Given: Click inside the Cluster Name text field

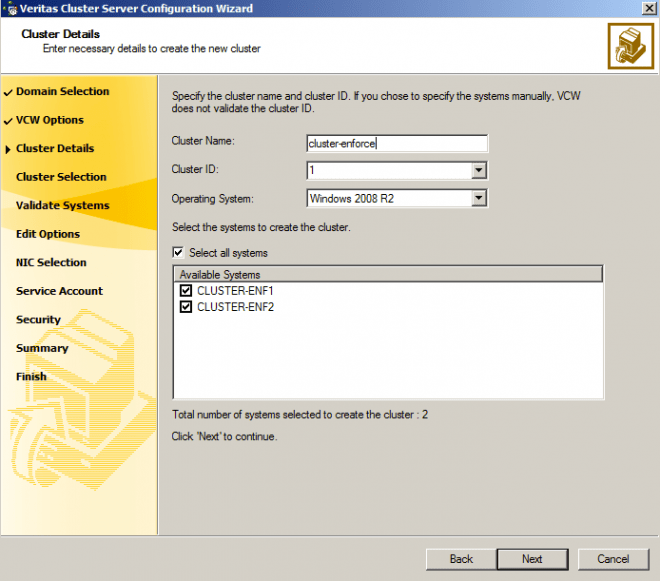Looking at the screenshot, I should coord(397,144).
